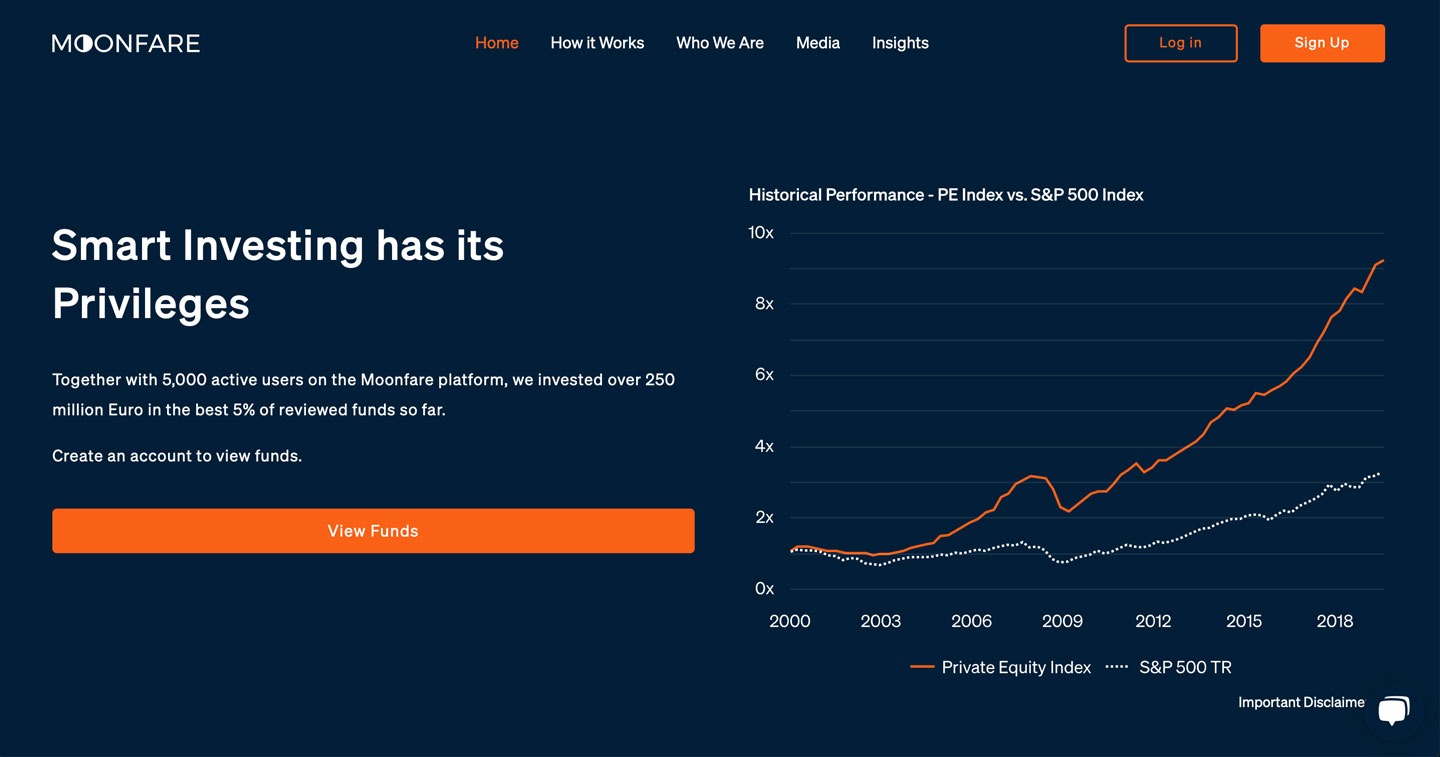Viewport: 1440px width, 757px height.
Task: Open the Important Disclaimer link
Action: click(1301, 702)
